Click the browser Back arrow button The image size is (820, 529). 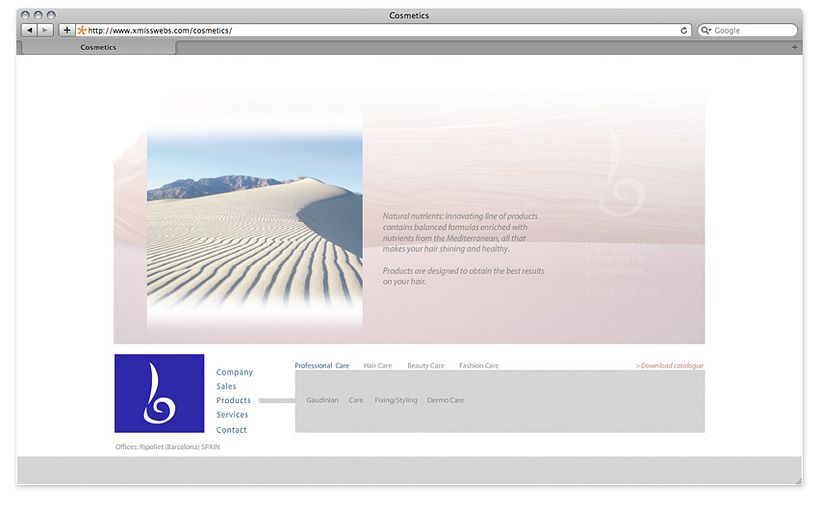point(29,30)
